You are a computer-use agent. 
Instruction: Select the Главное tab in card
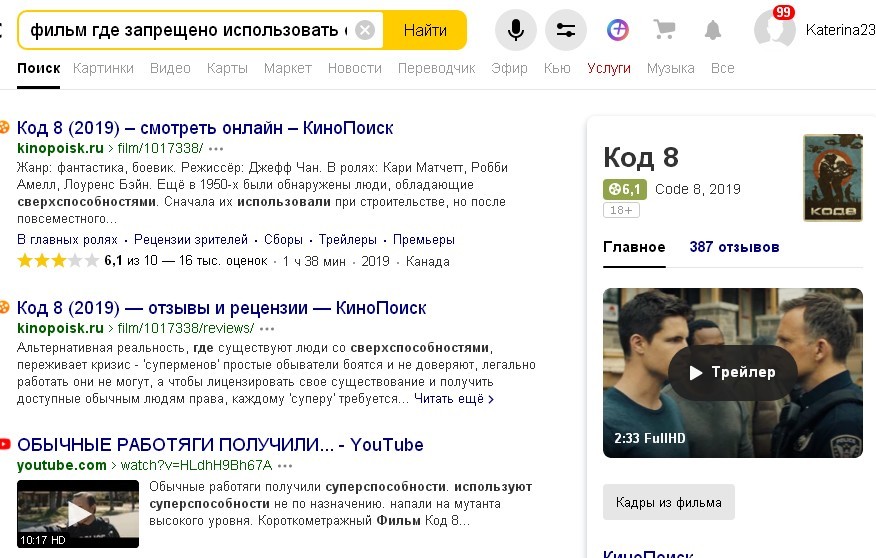634,247
